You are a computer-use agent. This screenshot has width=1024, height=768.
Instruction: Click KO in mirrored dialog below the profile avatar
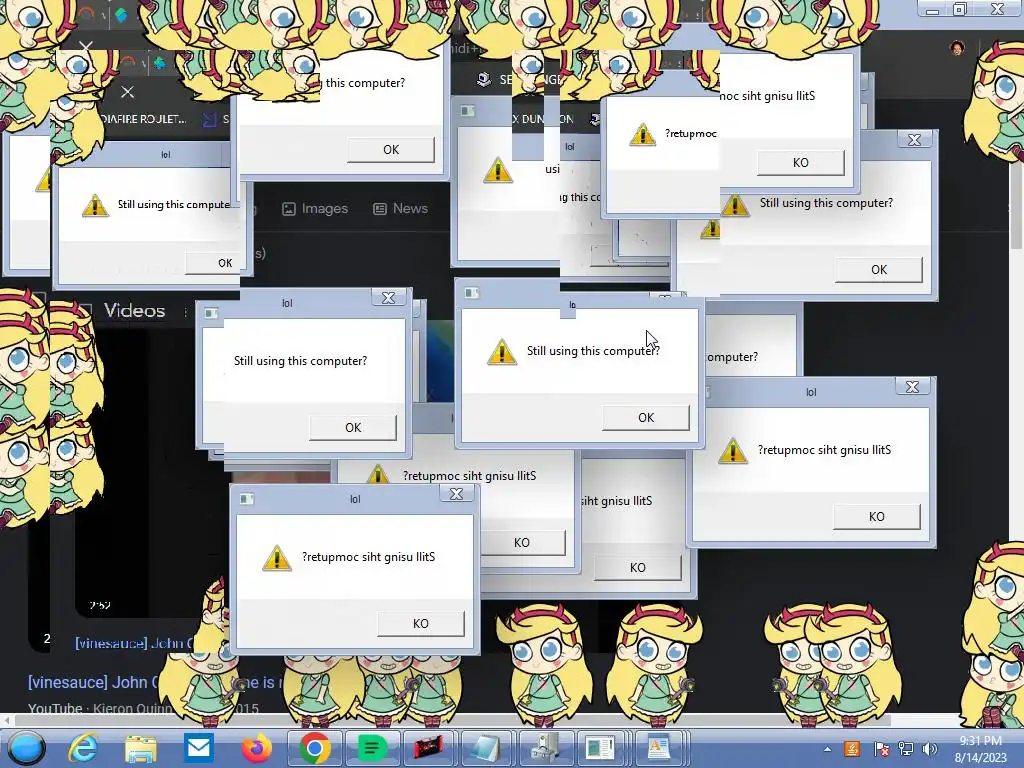[x=801, y=162]
